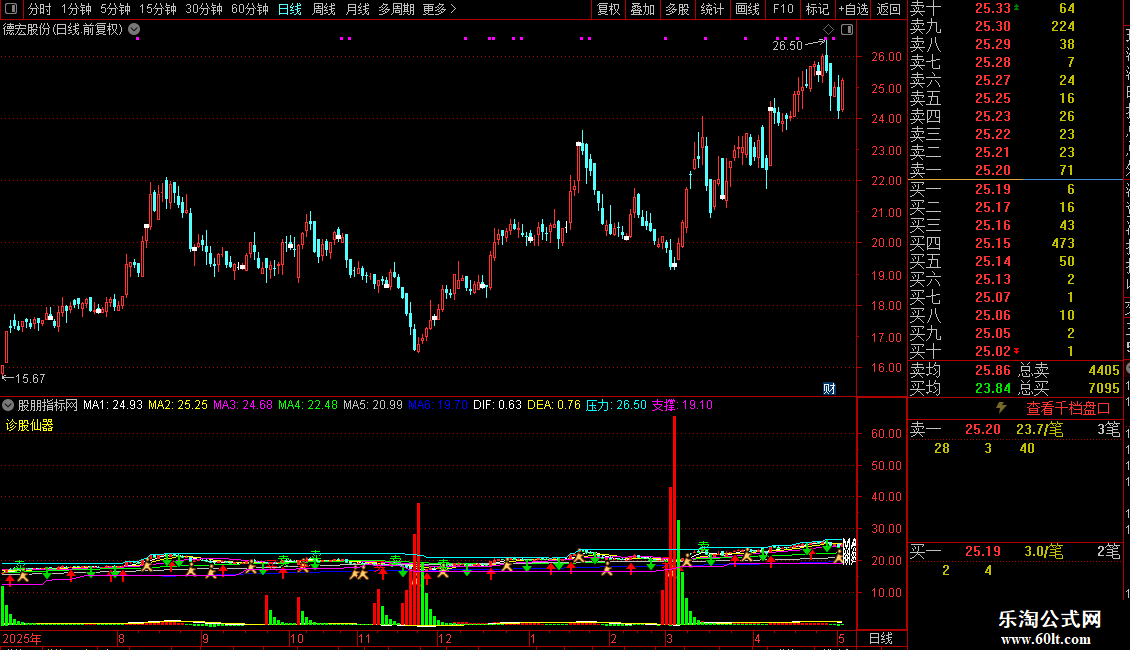This screenshot has width=1130, height=650.
Task: Click month 3 on time axis
Action: coord(669,638)
